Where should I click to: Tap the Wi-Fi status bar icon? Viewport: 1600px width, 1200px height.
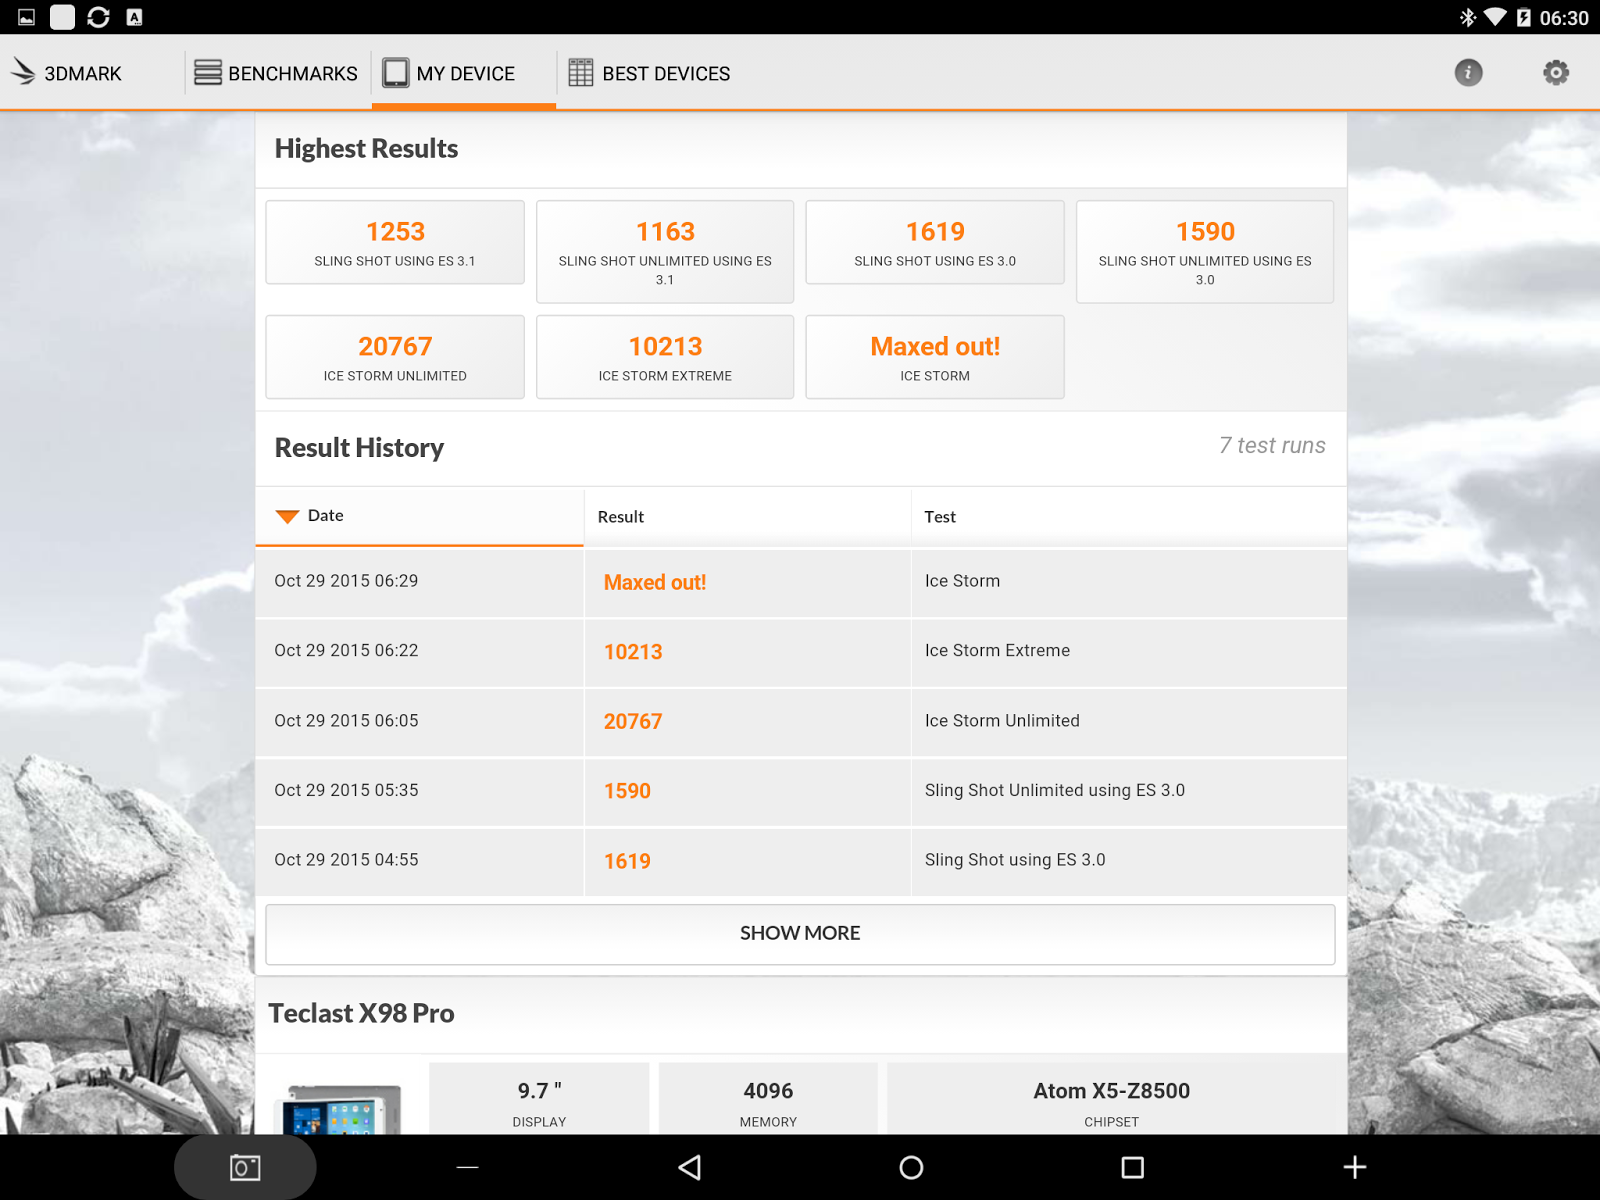click(x=1495, y=17)
